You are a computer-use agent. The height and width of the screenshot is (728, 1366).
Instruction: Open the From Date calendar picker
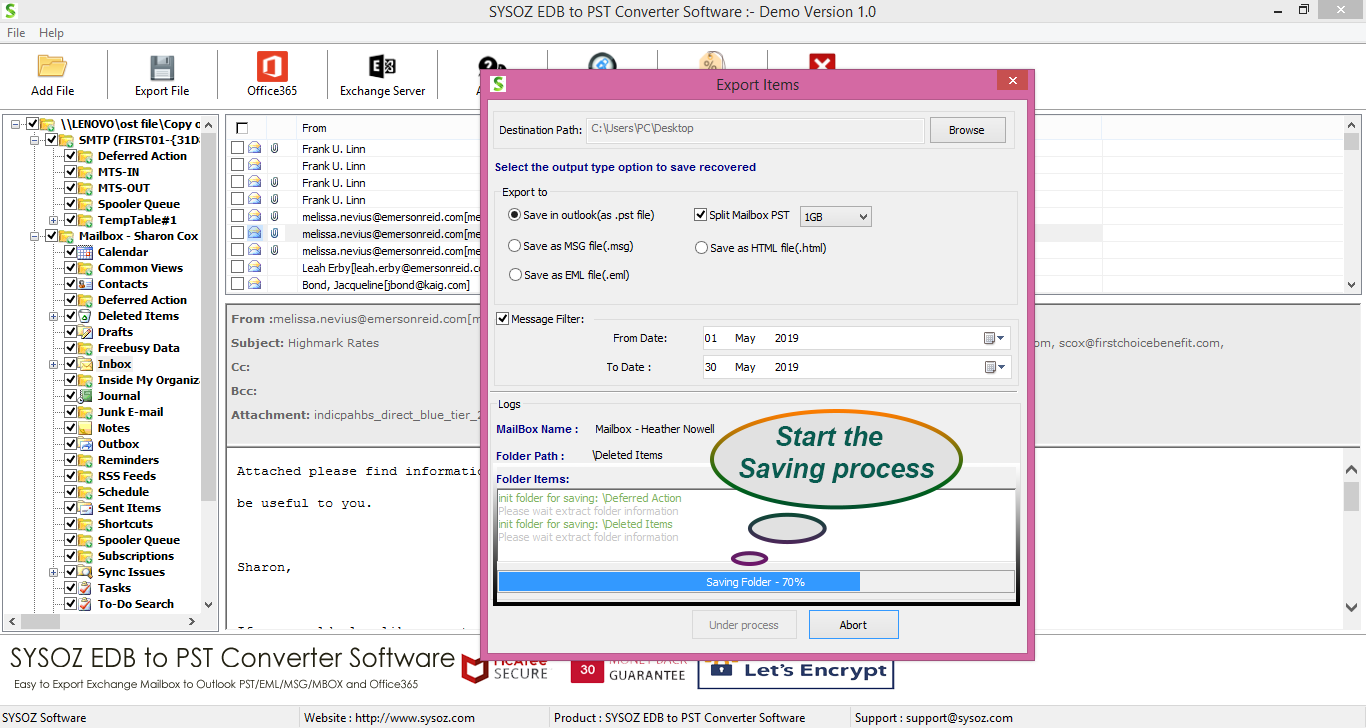pyautogui.click(x=994, y=338)
